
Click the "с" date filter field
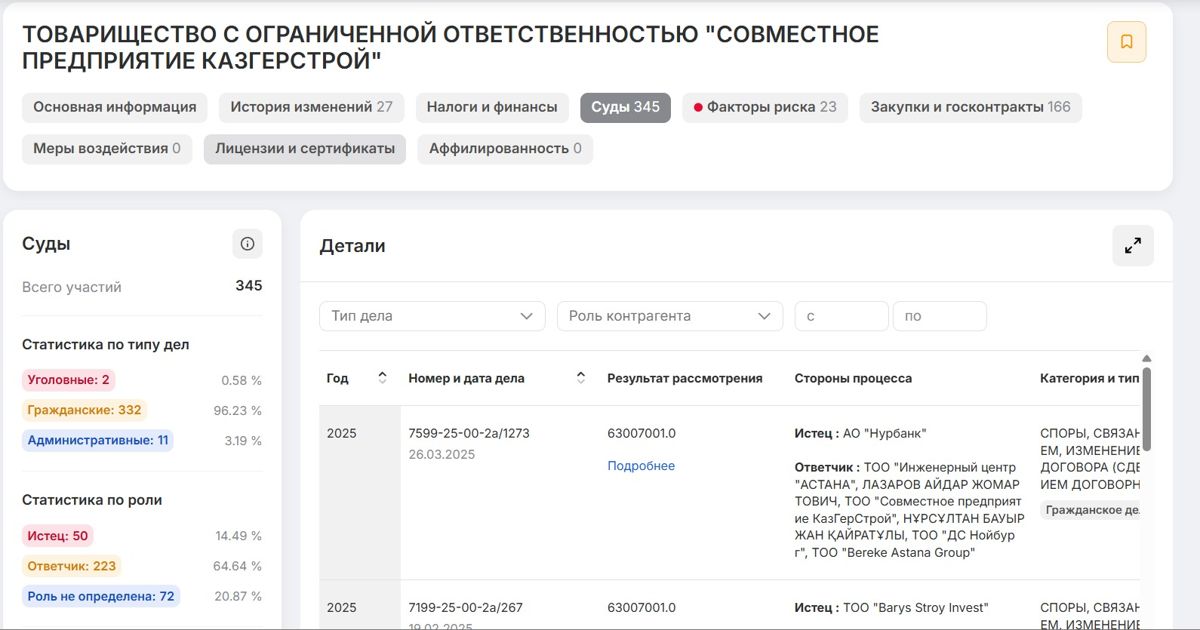(841, 315)
